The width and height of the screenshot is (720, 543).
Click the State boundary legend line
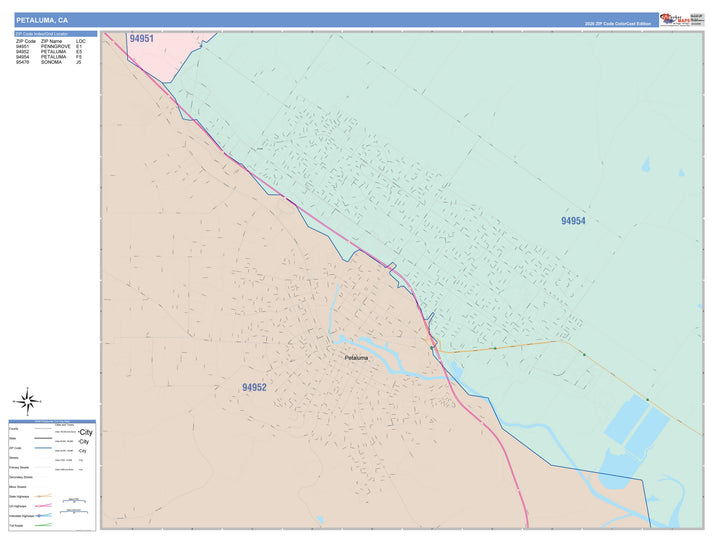(x=44, y=438)
